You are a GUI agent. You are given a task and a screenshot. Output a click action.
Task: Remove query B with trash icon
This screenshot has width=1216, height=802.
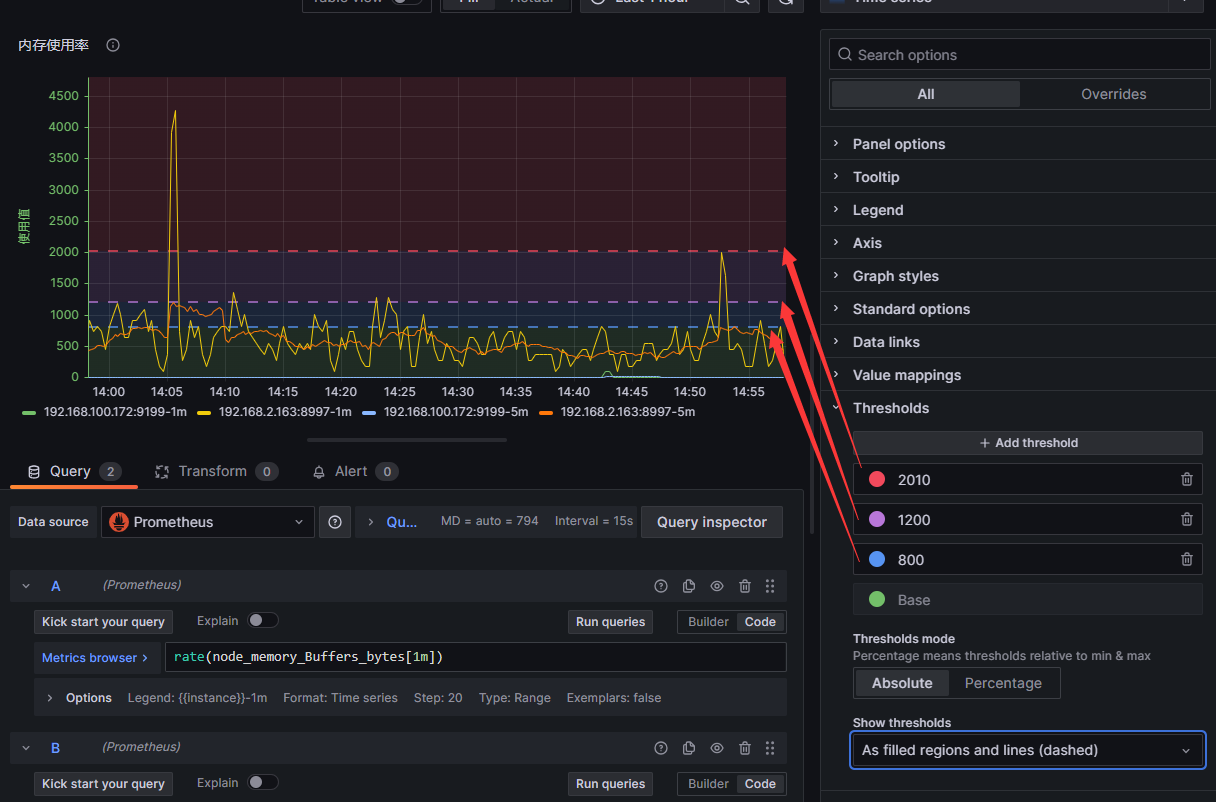745,748
